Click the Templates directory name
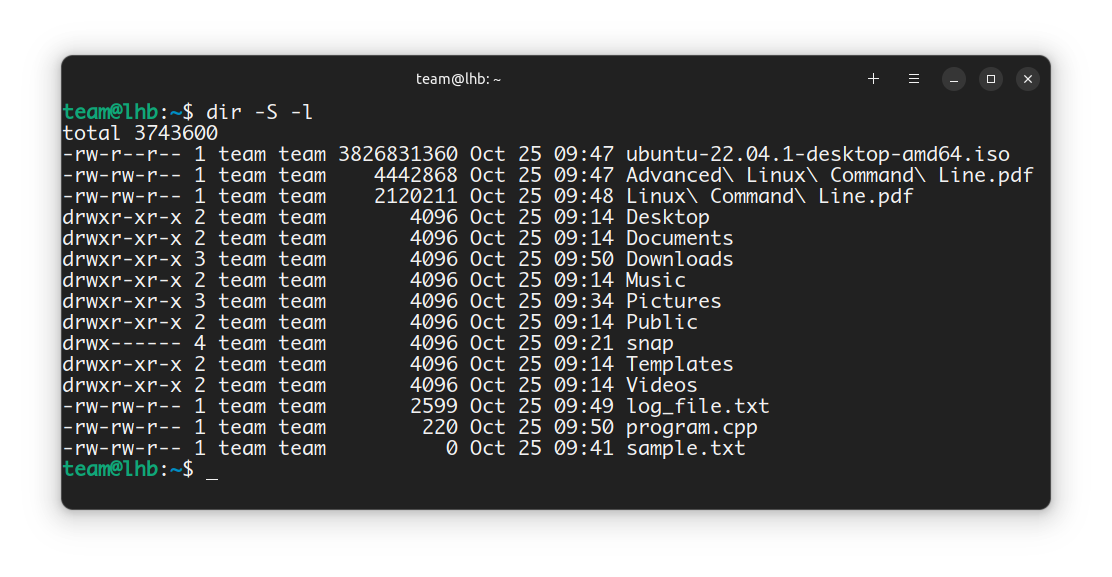Viewport: 1112px width, 577px height. [x=679, y=365]
